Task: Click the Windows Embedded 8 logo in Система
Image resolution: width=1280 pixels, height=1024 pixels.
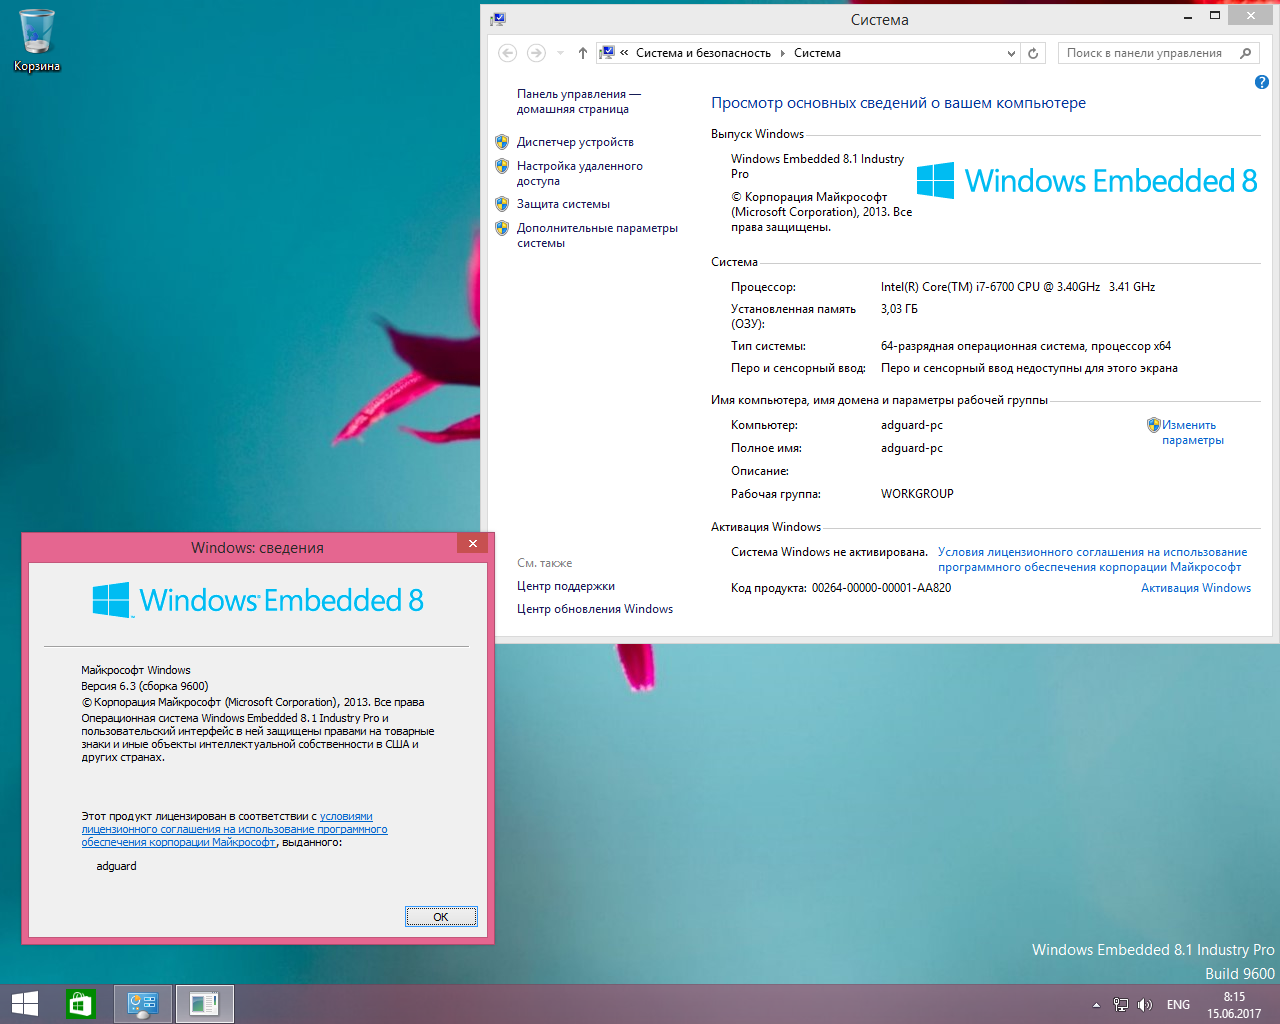Action: pos(1087,181)
